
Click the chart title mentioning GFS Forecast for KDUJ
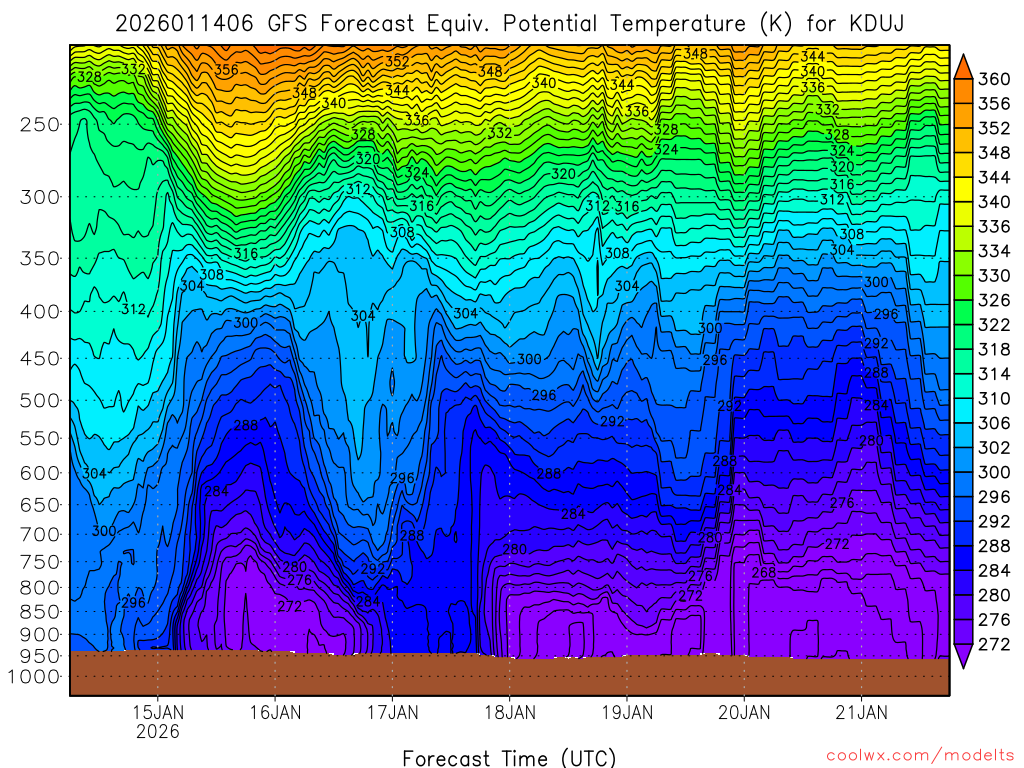509,24
